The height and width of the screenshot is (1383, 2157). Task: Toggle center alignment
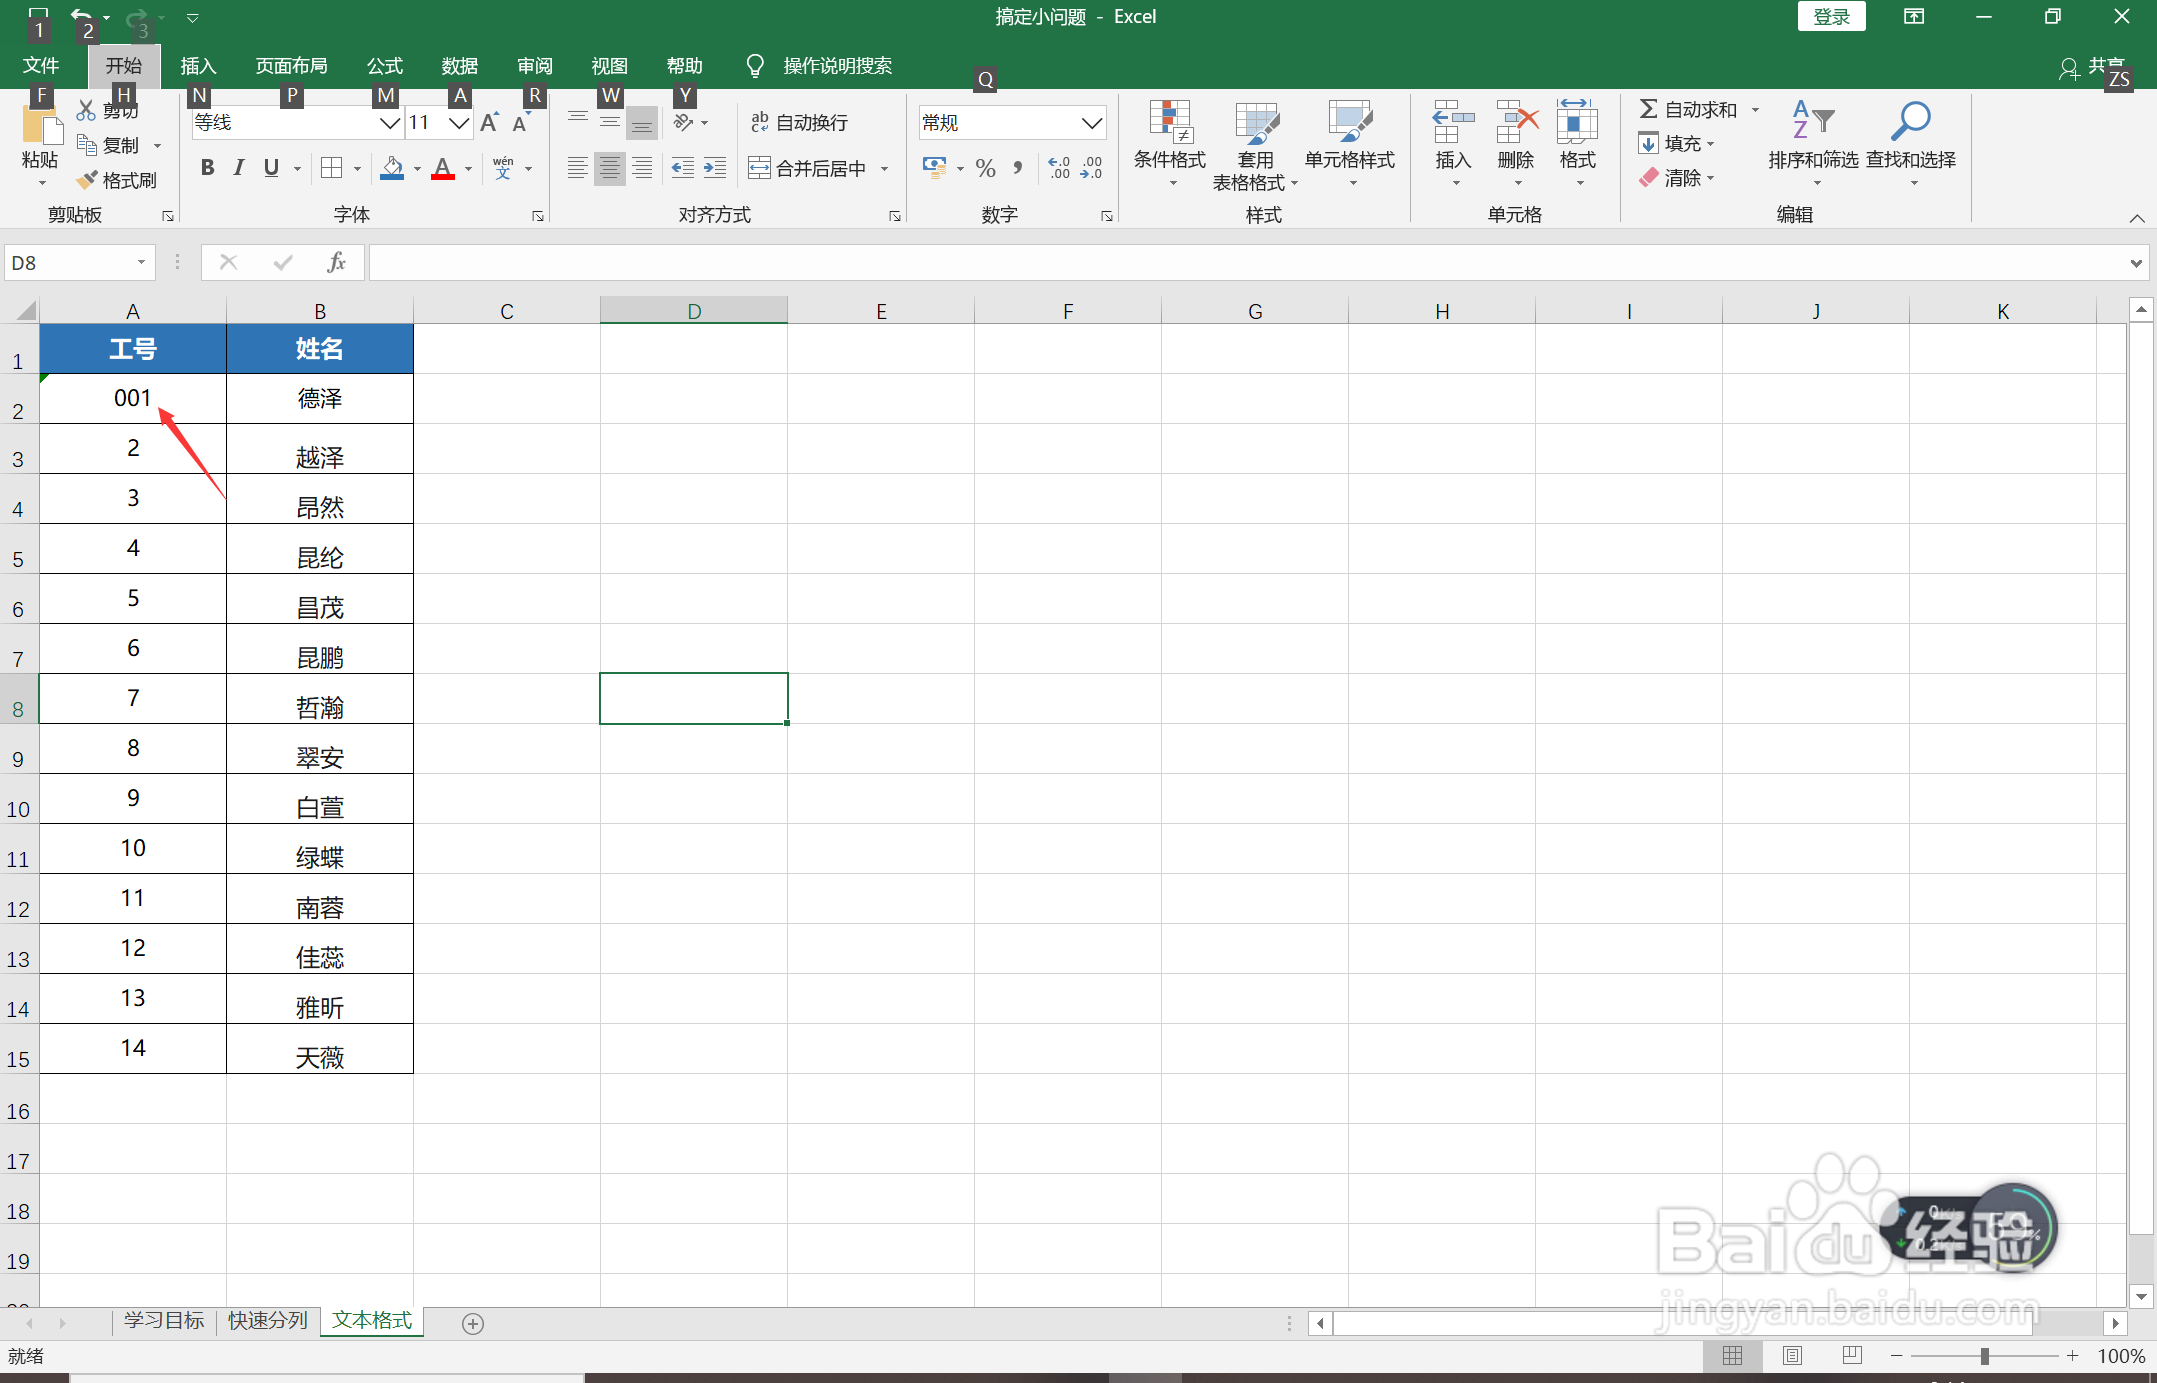(x=609, y=168)
